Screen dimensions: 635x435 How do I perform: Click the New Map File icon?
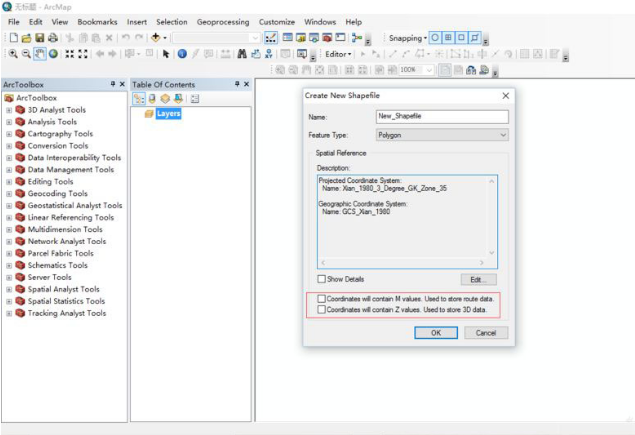tap(14, 38)
